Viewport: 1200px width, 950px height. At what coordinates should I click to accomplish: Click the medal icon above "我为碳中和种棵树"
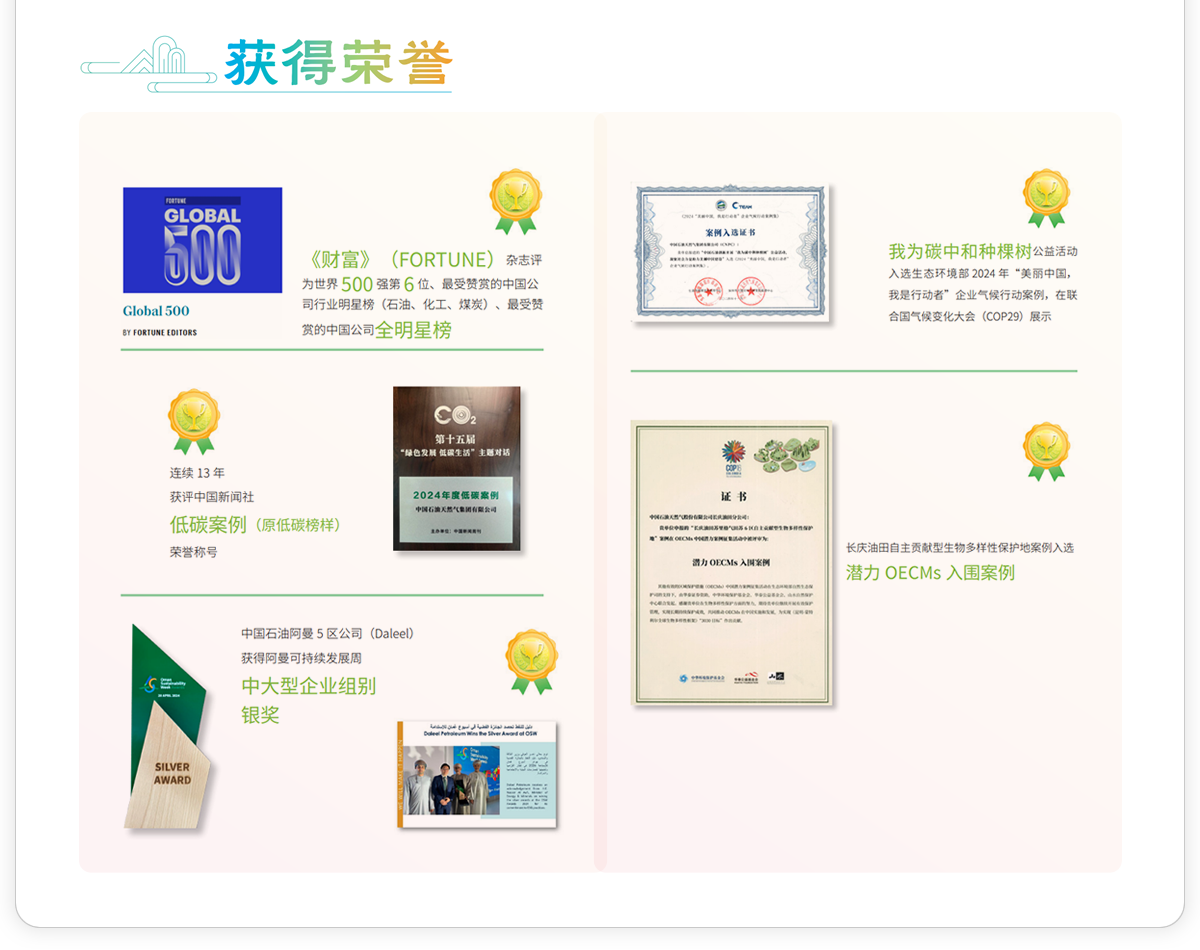click(1047, 198)
